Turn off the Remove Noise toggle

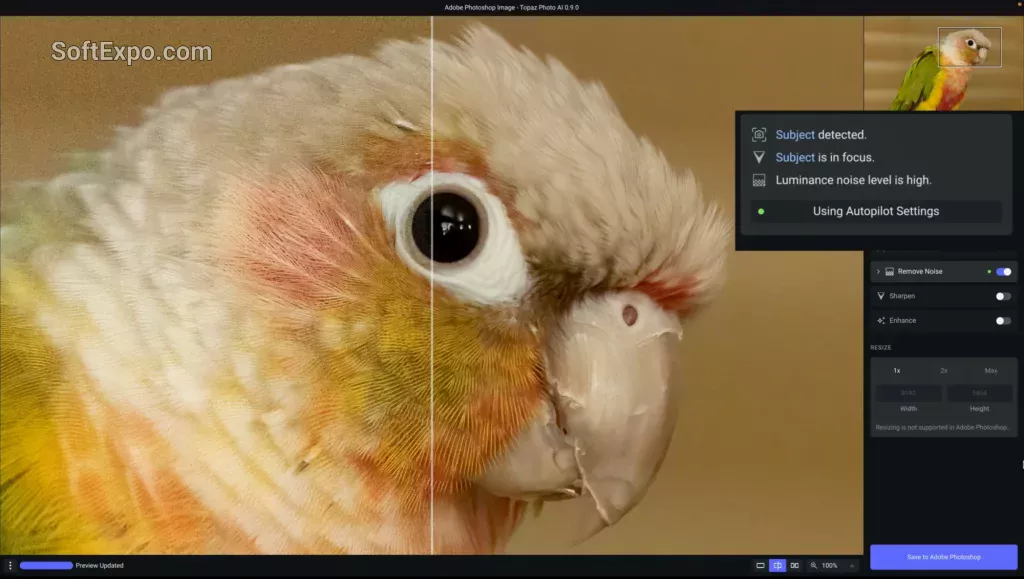tap(1003, 272)
